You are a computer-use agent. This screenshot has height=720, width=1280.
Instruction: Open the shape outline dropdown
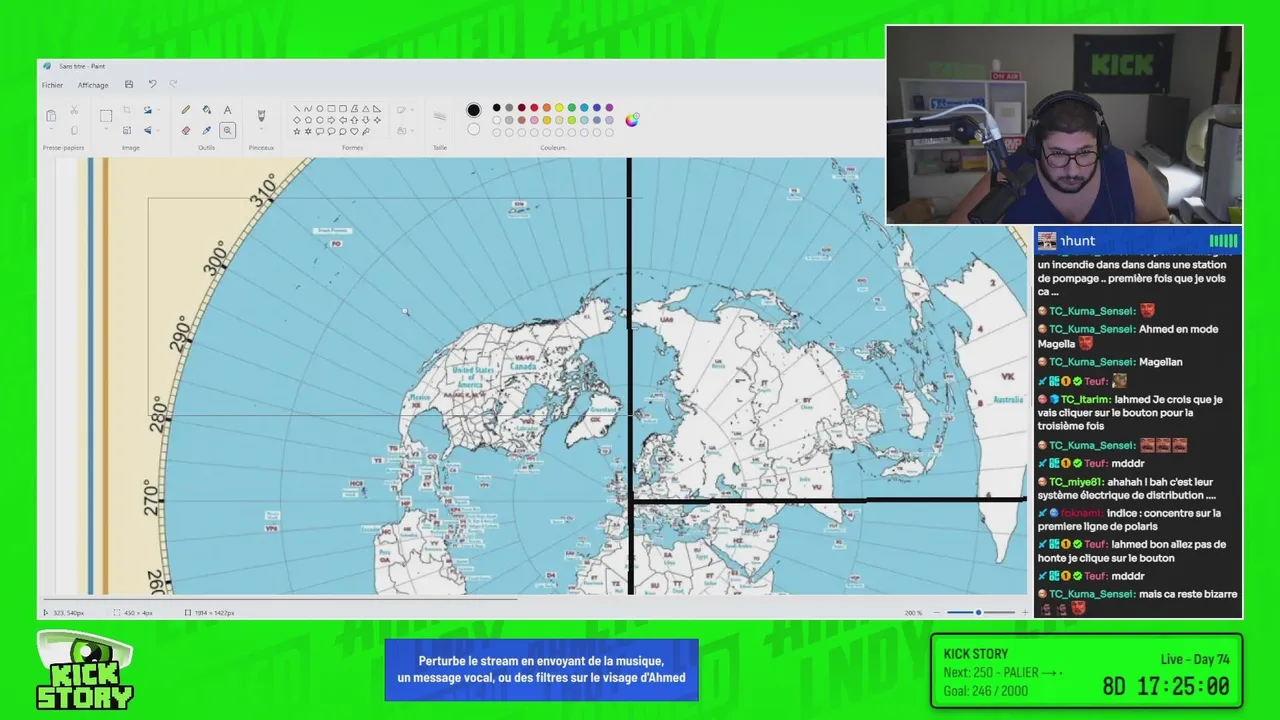404,110
